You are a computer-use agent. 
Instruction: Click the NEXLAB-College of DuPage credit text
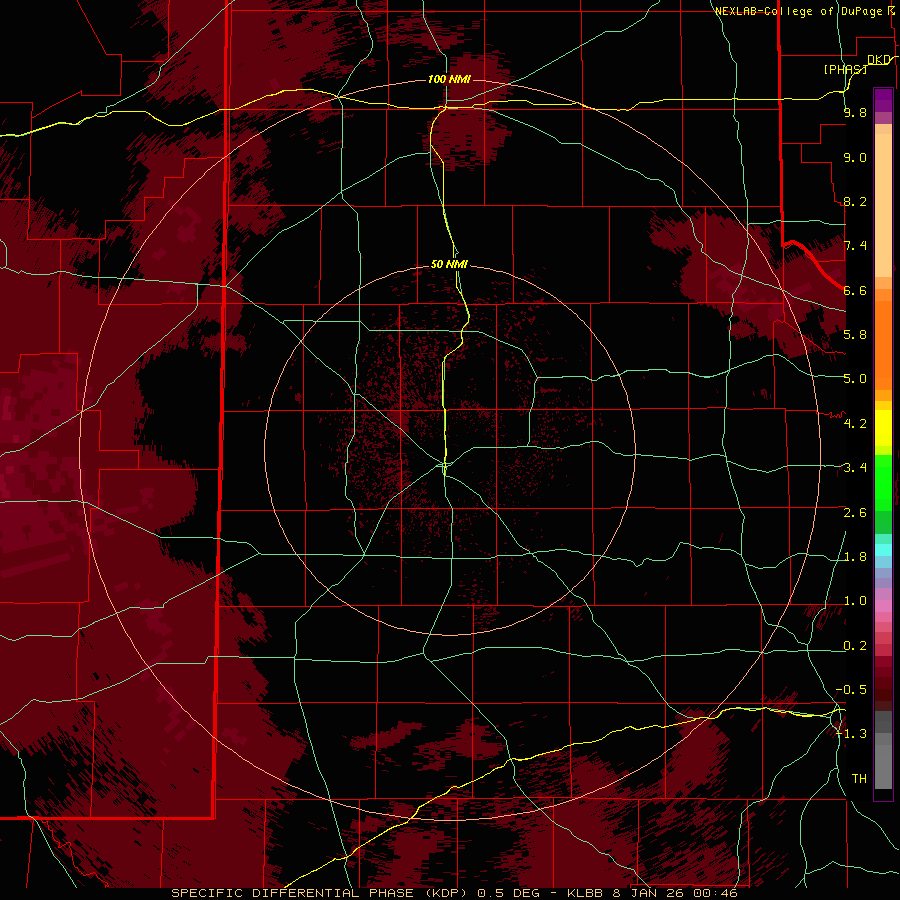click(799, 11)
